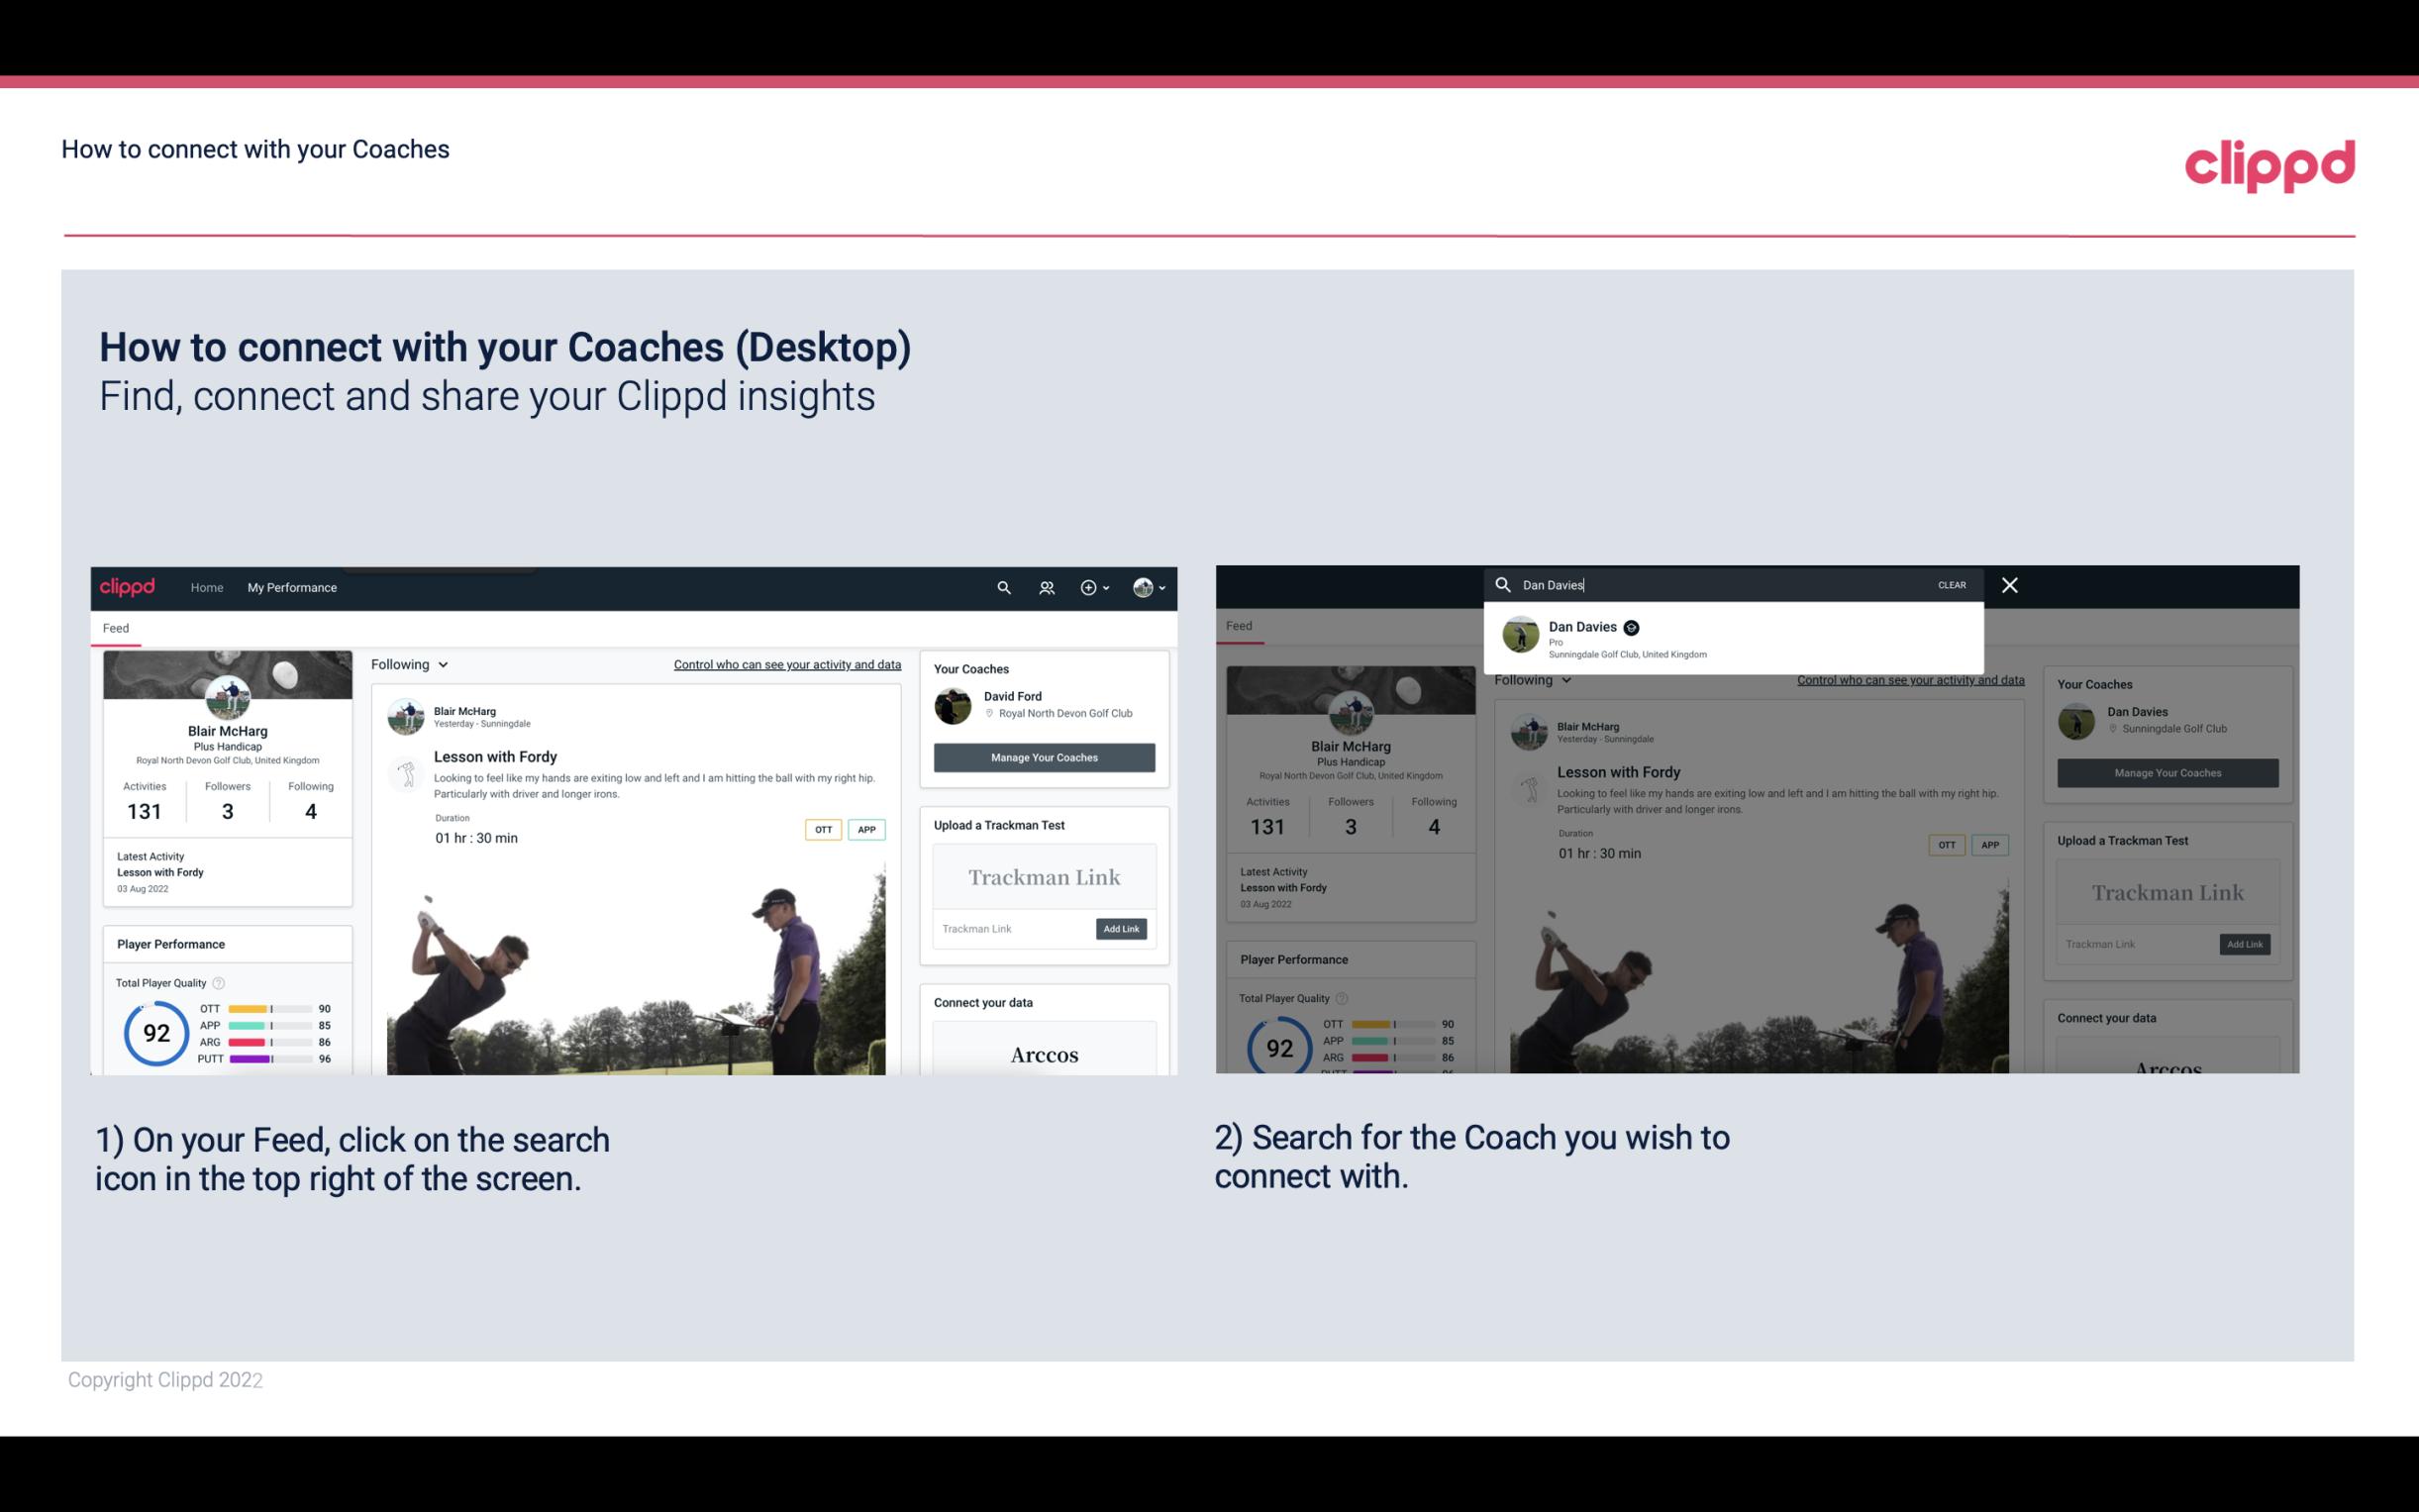Click the Manage Your Coaches button
The height and width of the screenshot is (1512, 2419).
[1042, 756]
